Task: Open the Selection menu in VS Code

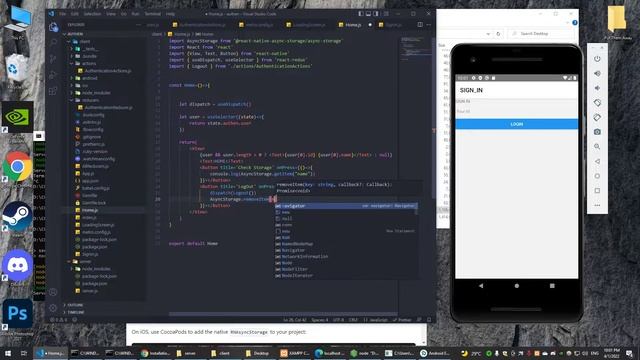Action: tap(92, 14)
